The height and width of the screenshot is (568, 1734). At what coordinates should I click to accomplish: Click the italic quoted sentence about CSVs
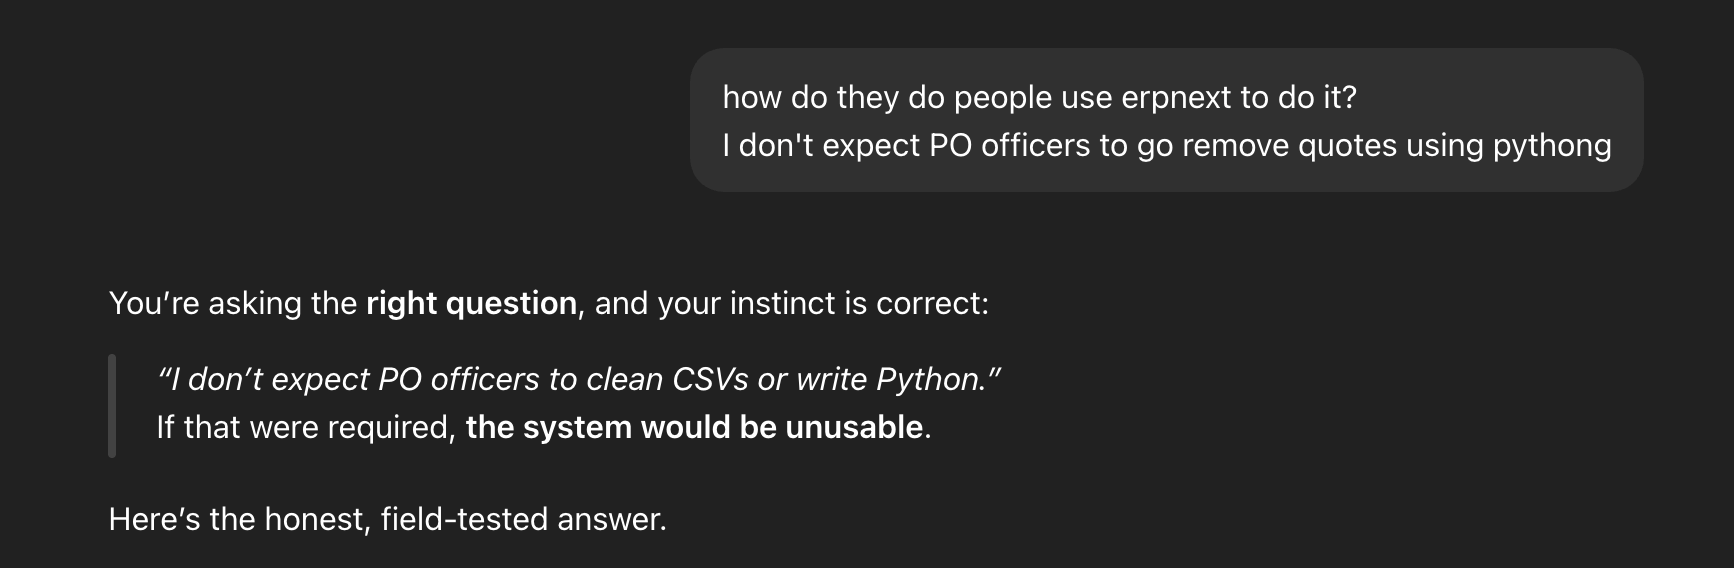click(x=578, y=380)
